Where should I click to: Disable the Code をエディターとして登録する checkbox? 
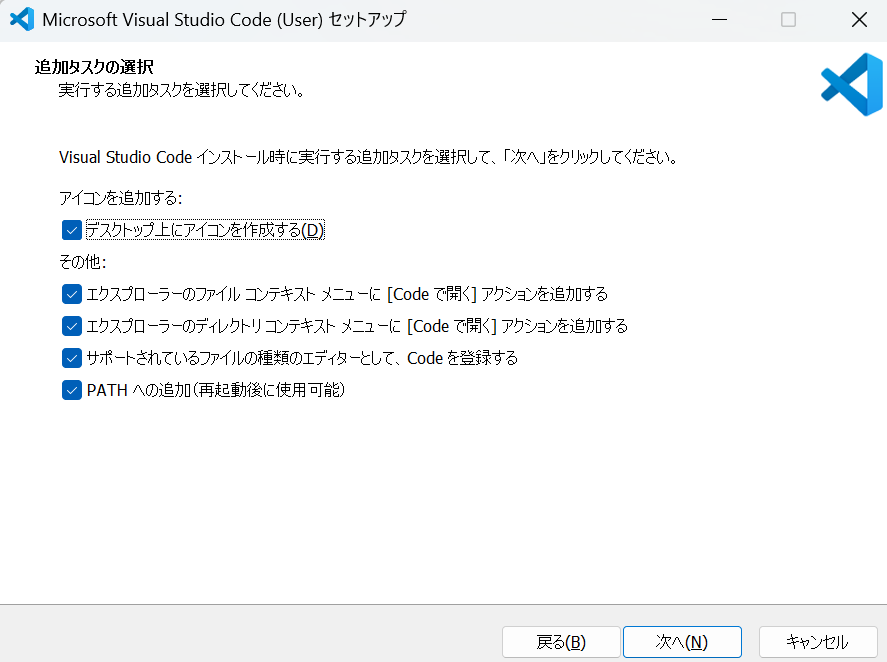tap(71, 358)
